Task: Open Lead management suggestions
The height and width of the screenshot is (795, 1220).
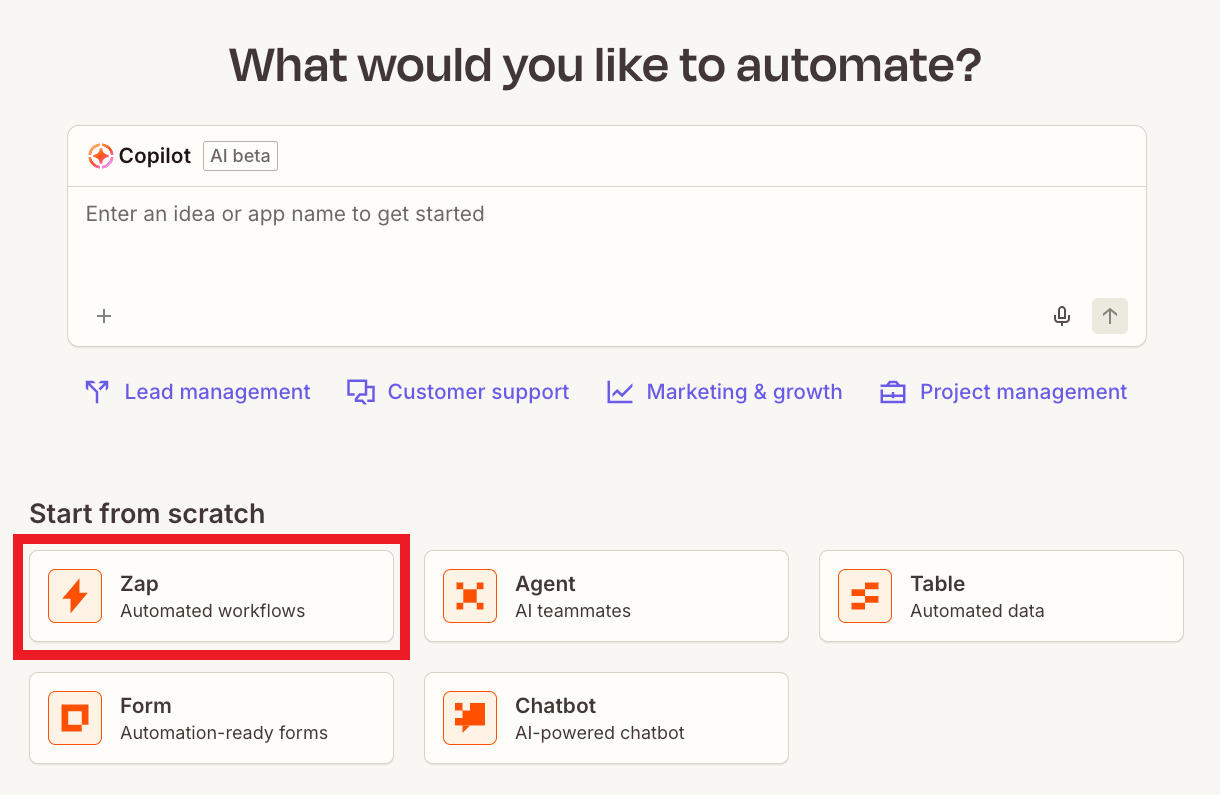Action: tap(198, 392)
